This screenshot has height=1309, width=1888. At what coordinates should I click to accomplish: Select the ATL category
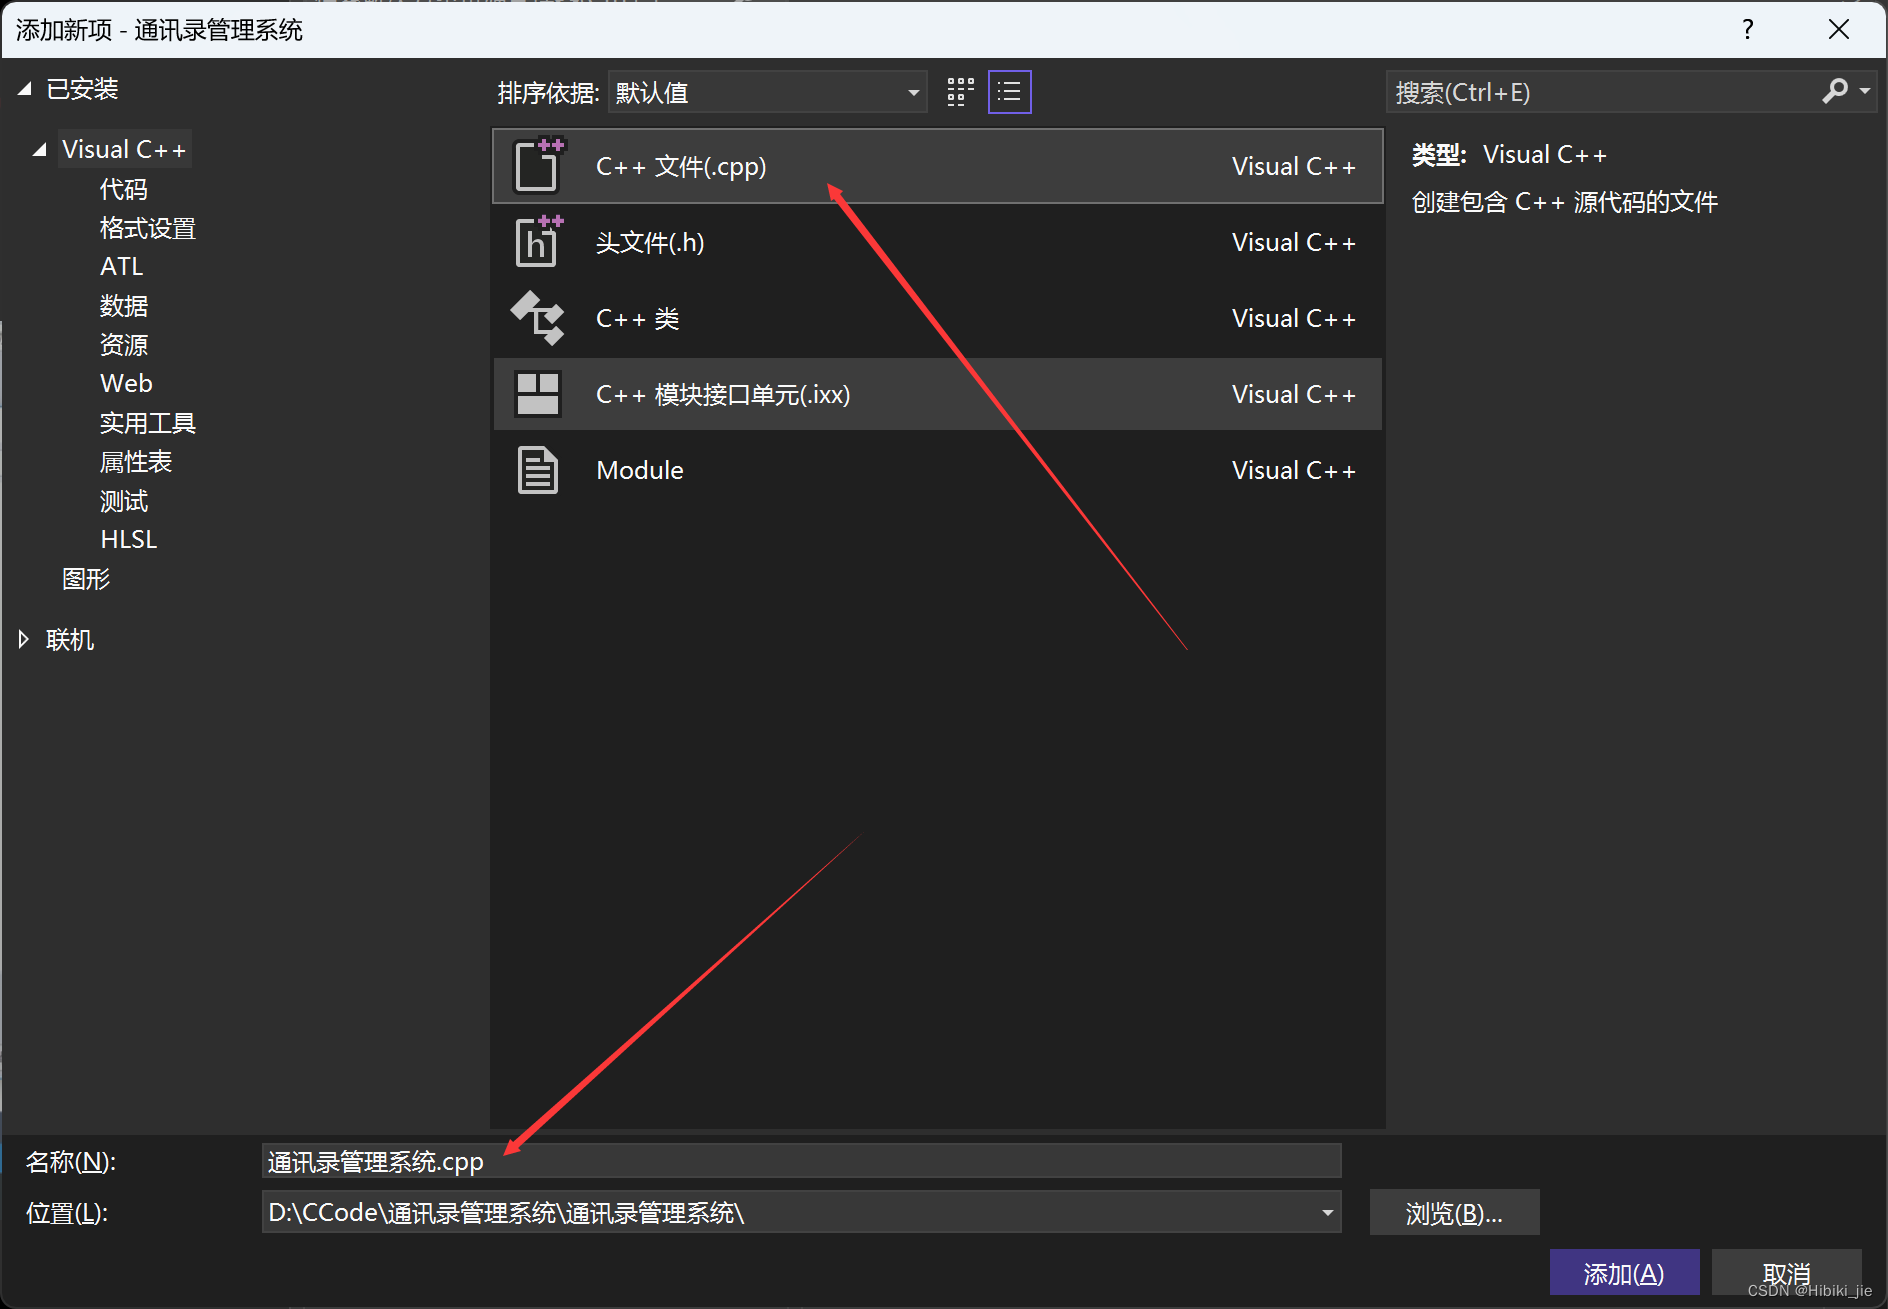point(122,266)
